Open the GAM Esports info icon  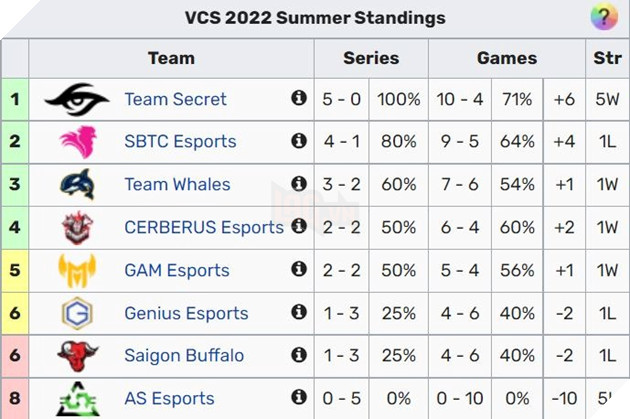tap(298, 269)
